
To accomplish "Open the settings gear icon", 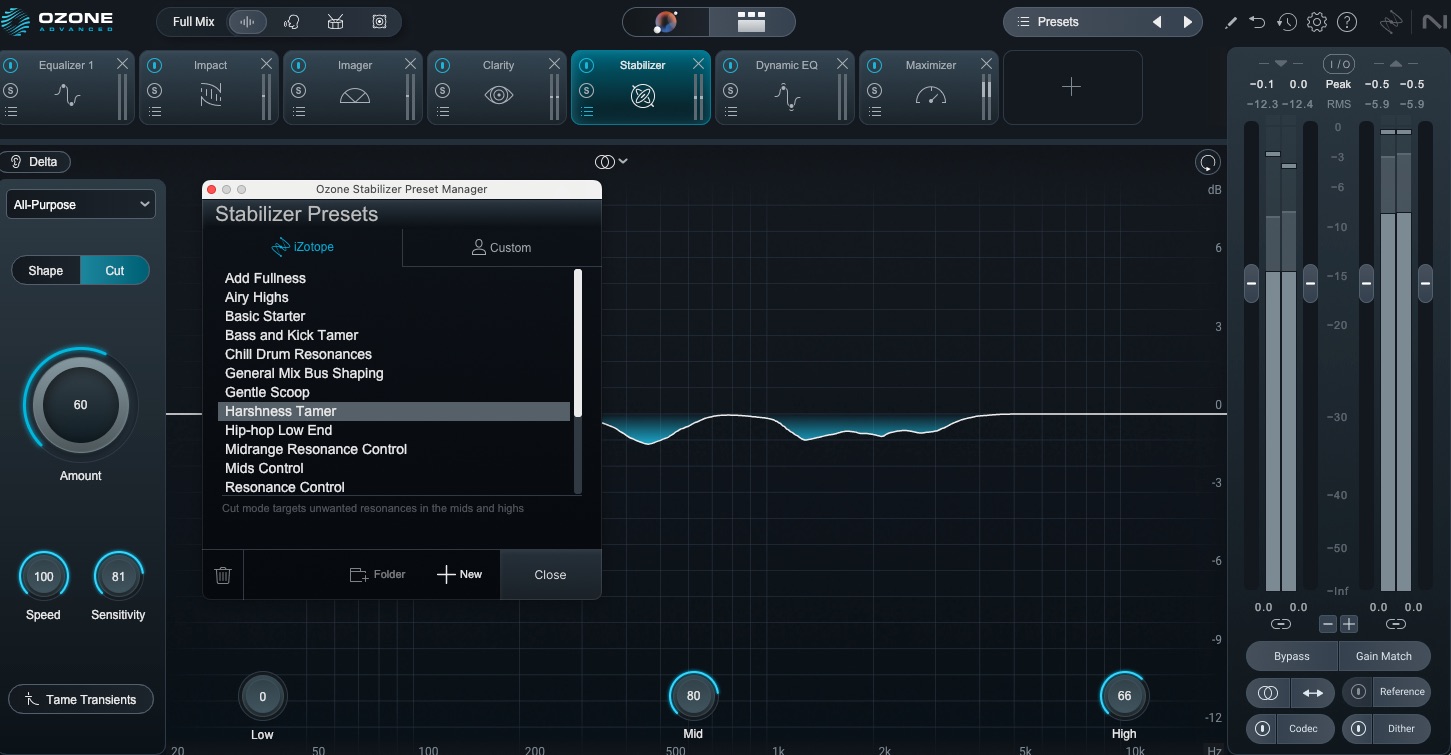I will tap(1317, 22).
